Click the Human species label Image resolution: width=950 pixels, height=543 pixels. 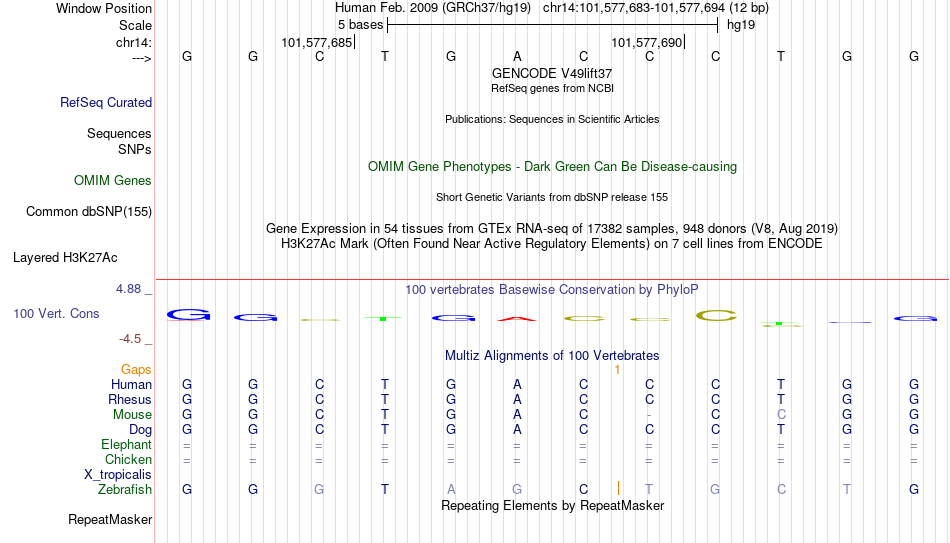(x=131, y=385)
